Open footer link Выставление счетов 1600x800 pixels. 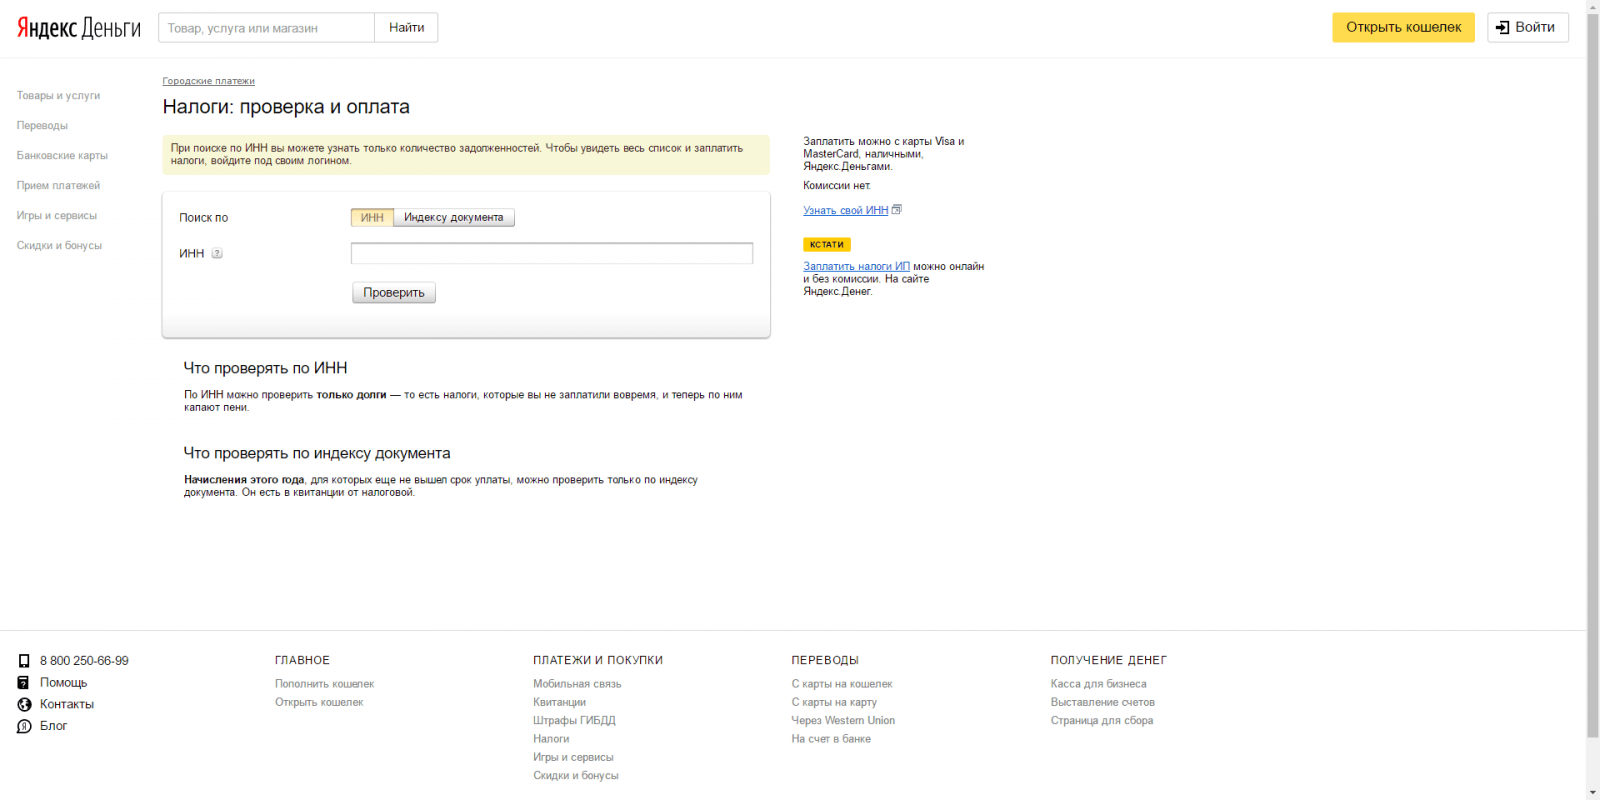coord(1102,703)
